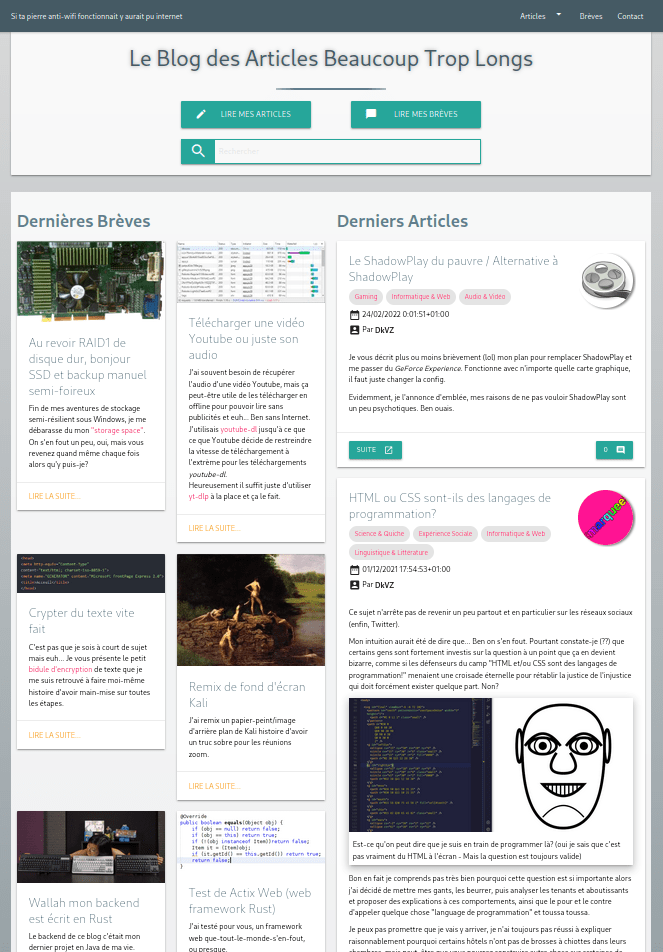The image size is (663, 952).
Task: Open 'Lire la suite' for the RAID1 brève
Action: 54,496
